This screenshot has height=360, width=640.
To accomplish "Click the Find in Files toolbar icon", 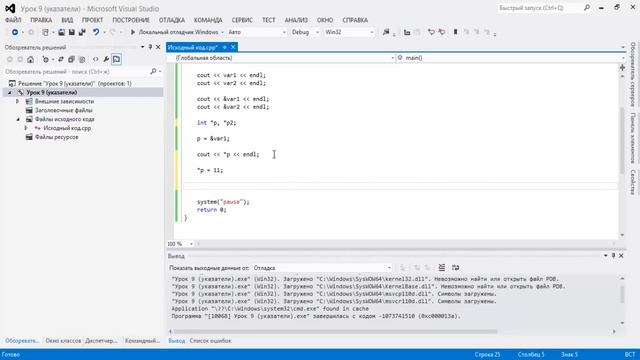I will 386,32.
